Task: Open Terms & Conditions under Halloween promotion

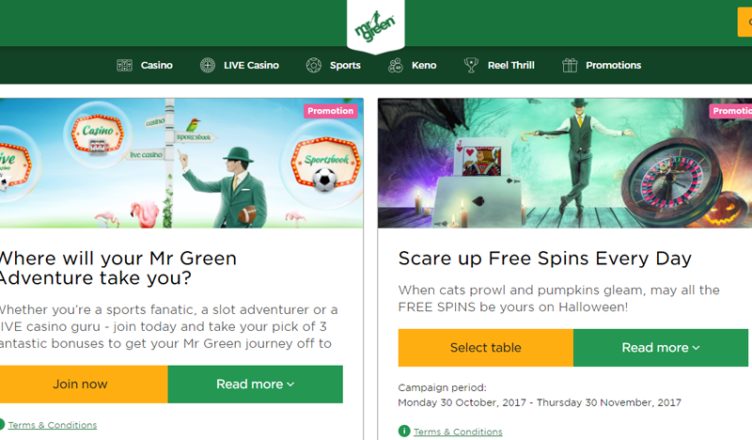Action: pos(458,432)
